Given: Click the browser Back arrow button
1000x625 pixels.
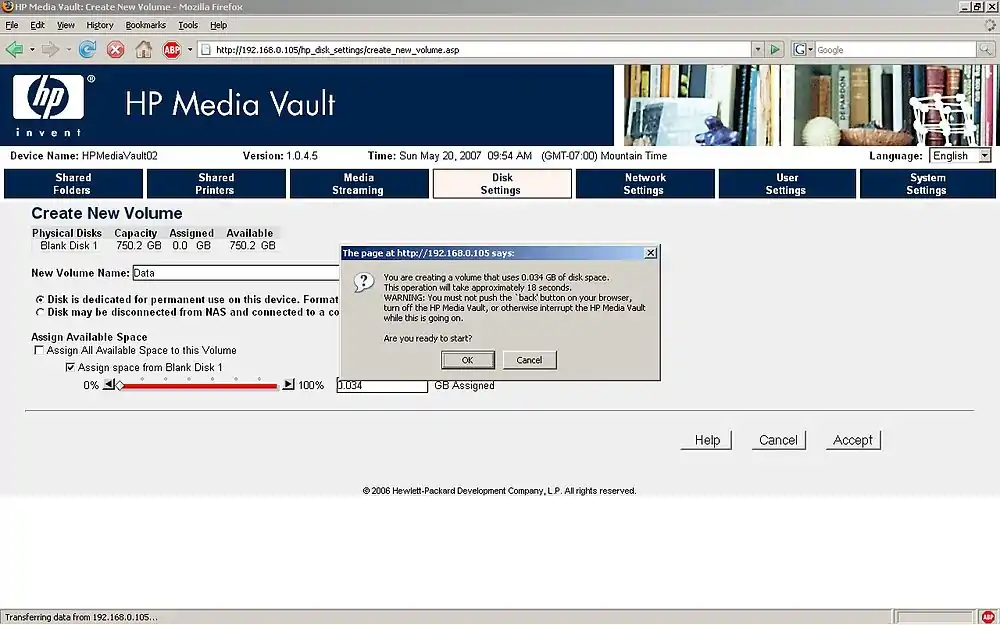Looking at the screenshot, I should 14,49.
